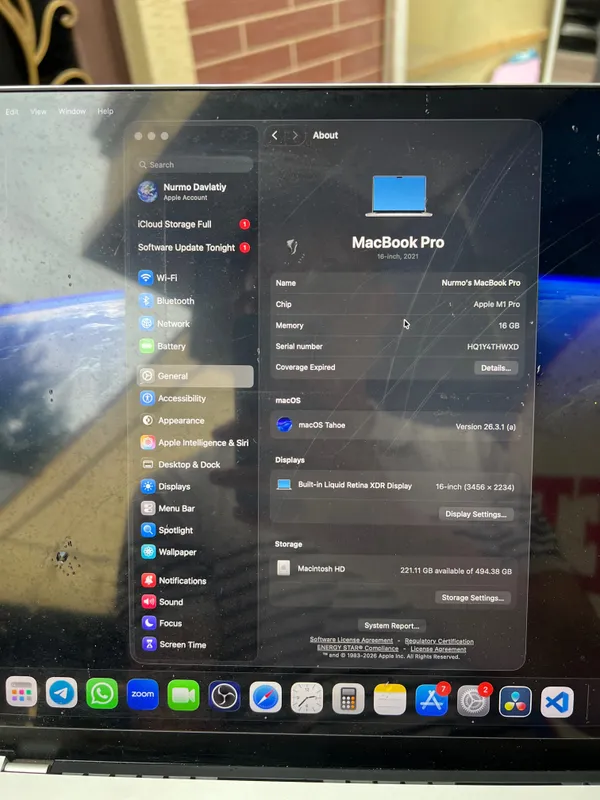This screenshot has height=800, width=600.
Task: Open FaceTime from the Dock
Action: pyautogui.click(x=183, y=695)
